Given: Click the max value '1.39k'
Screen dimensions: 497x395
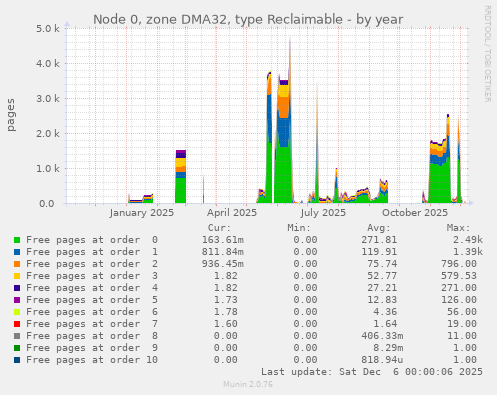Looking at the screenshot, I should 468,252.
